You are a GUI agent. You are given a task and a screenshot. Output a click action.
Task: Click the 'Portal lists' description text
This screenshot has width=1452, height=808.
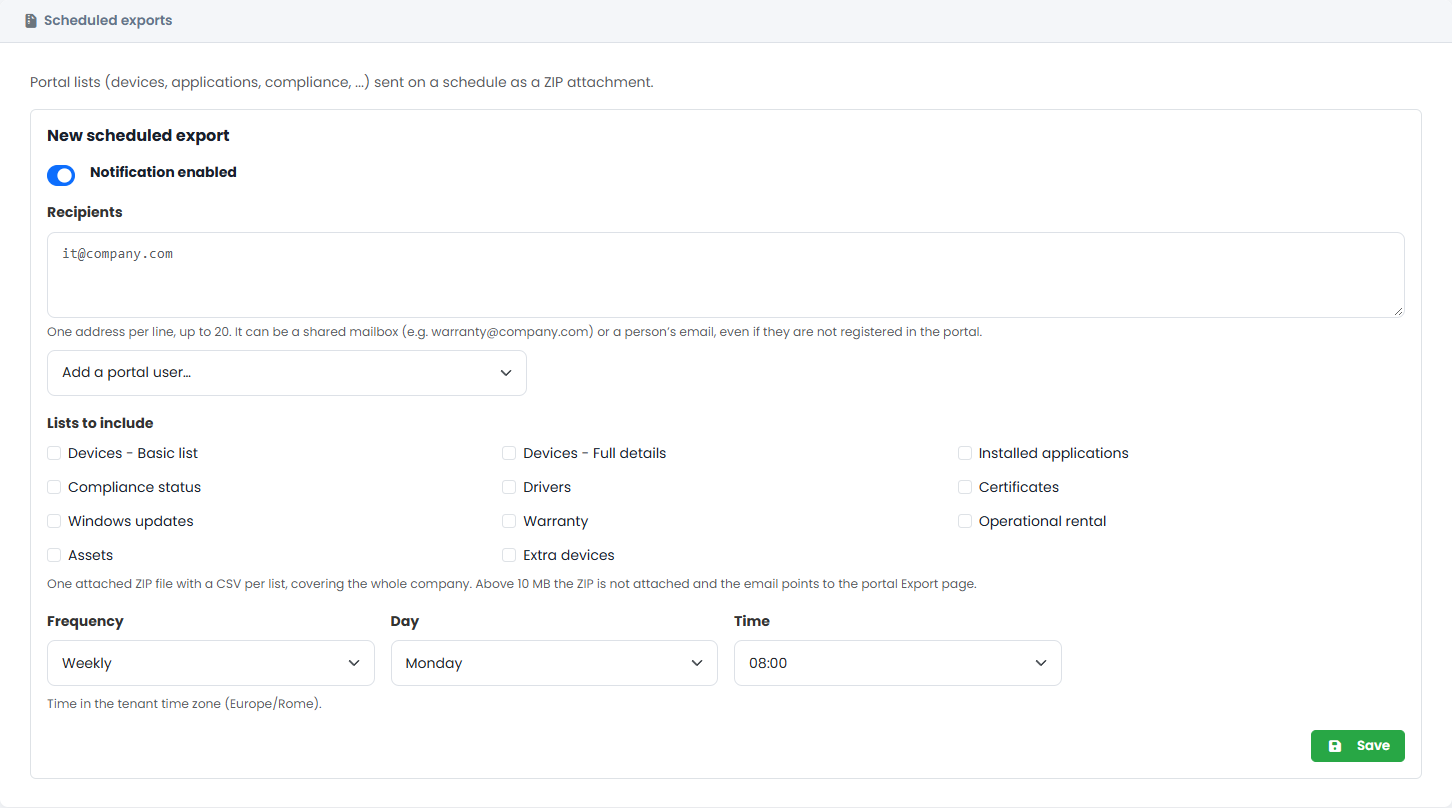click(342, 82)
